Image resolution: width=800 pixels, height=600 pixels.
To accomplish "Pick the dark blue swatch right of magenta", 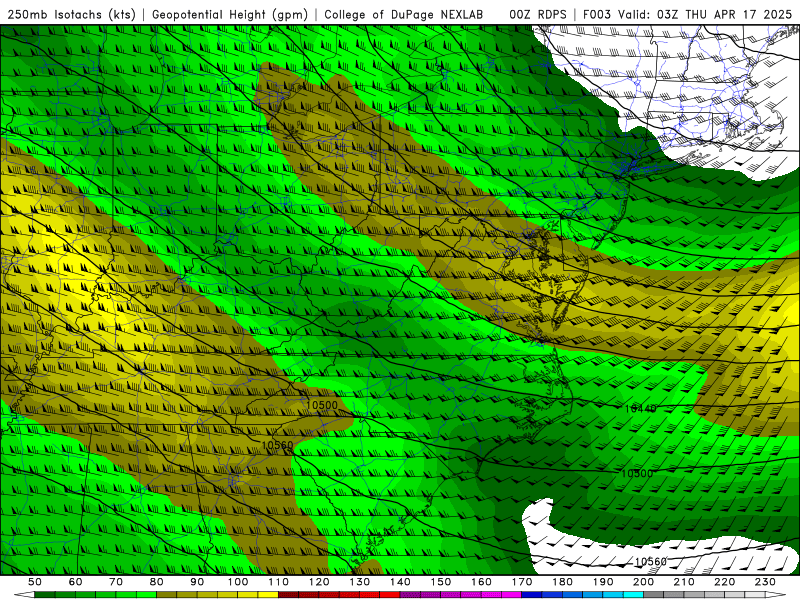I will coord(531,594).
